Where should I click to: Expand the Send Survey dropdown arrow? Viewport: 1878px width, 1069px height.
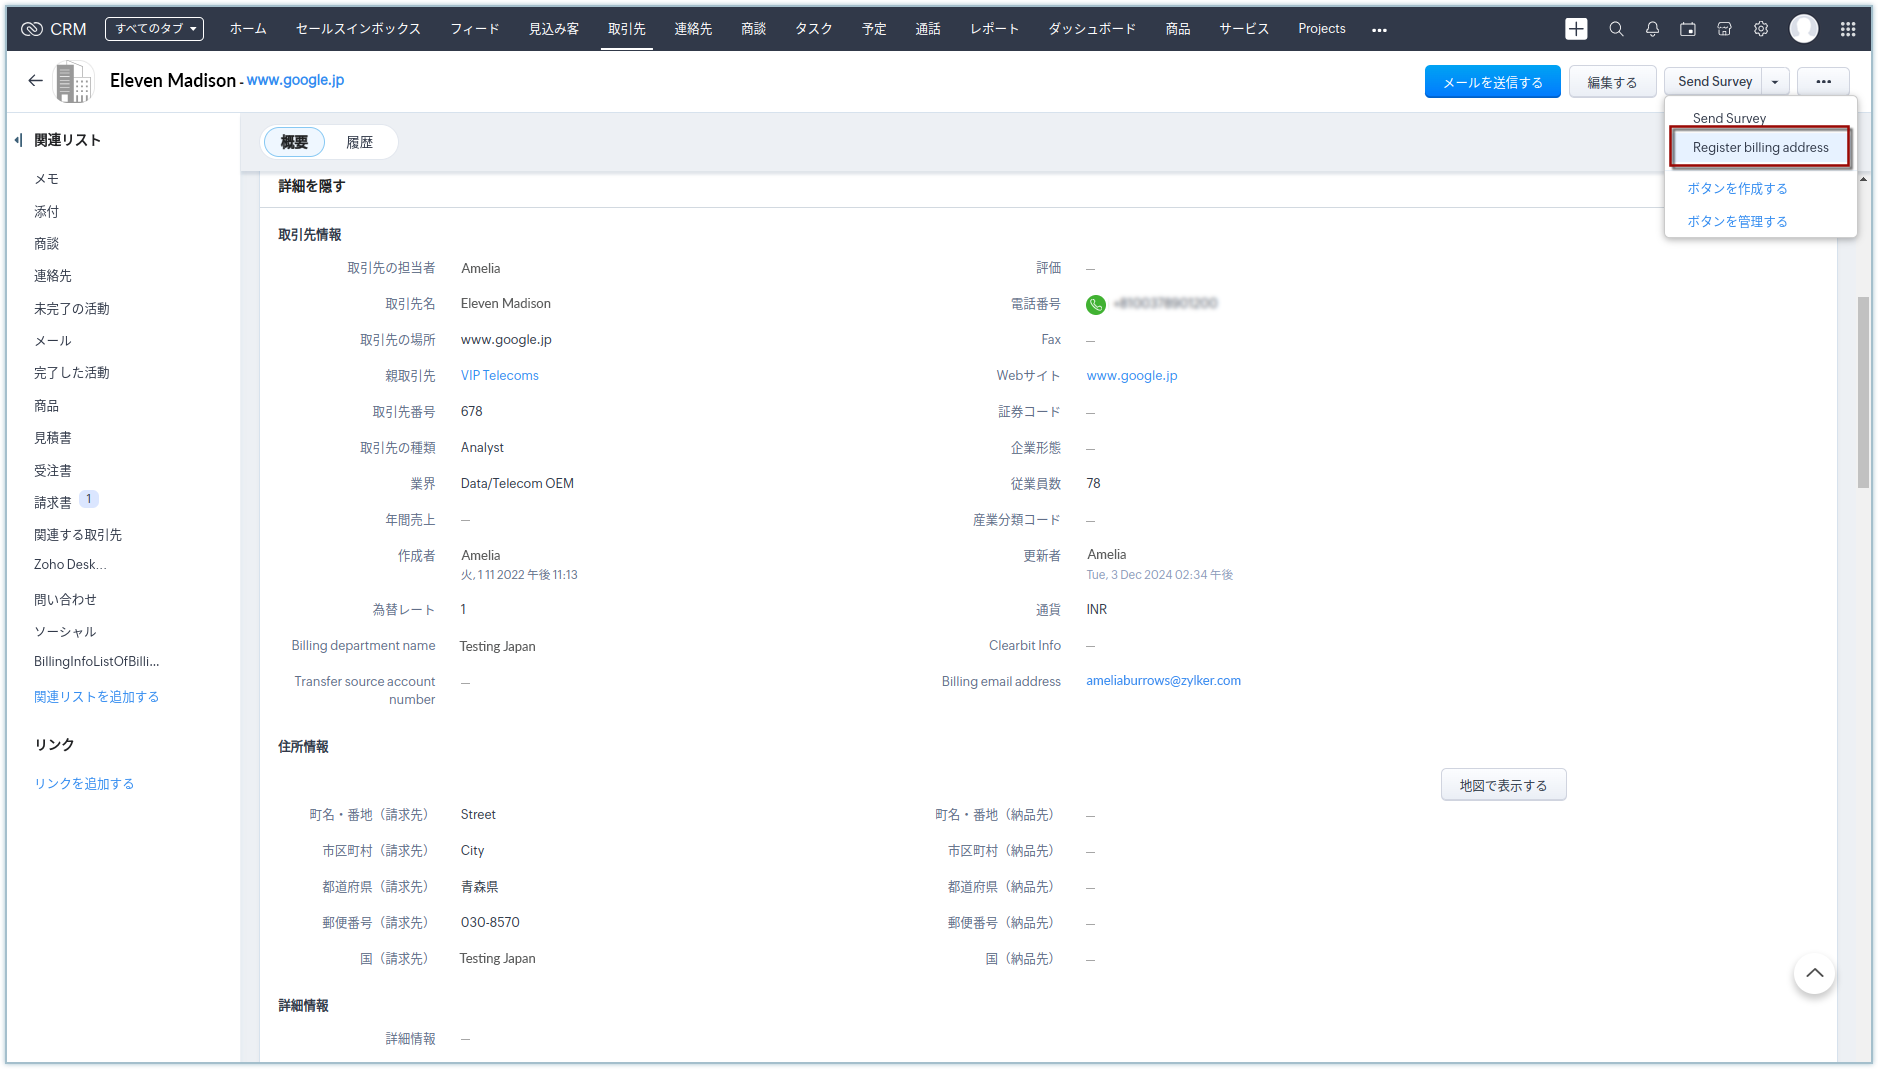click(x=1775, y=82)
